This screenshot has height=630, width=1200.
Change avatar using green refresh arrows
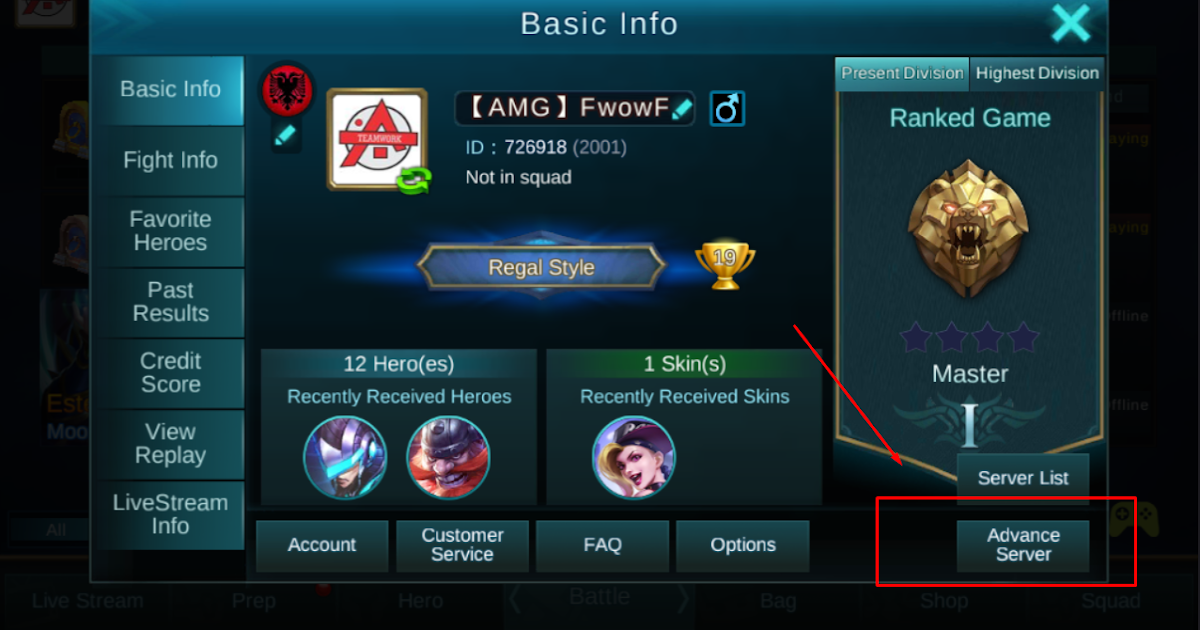point(414,179)
